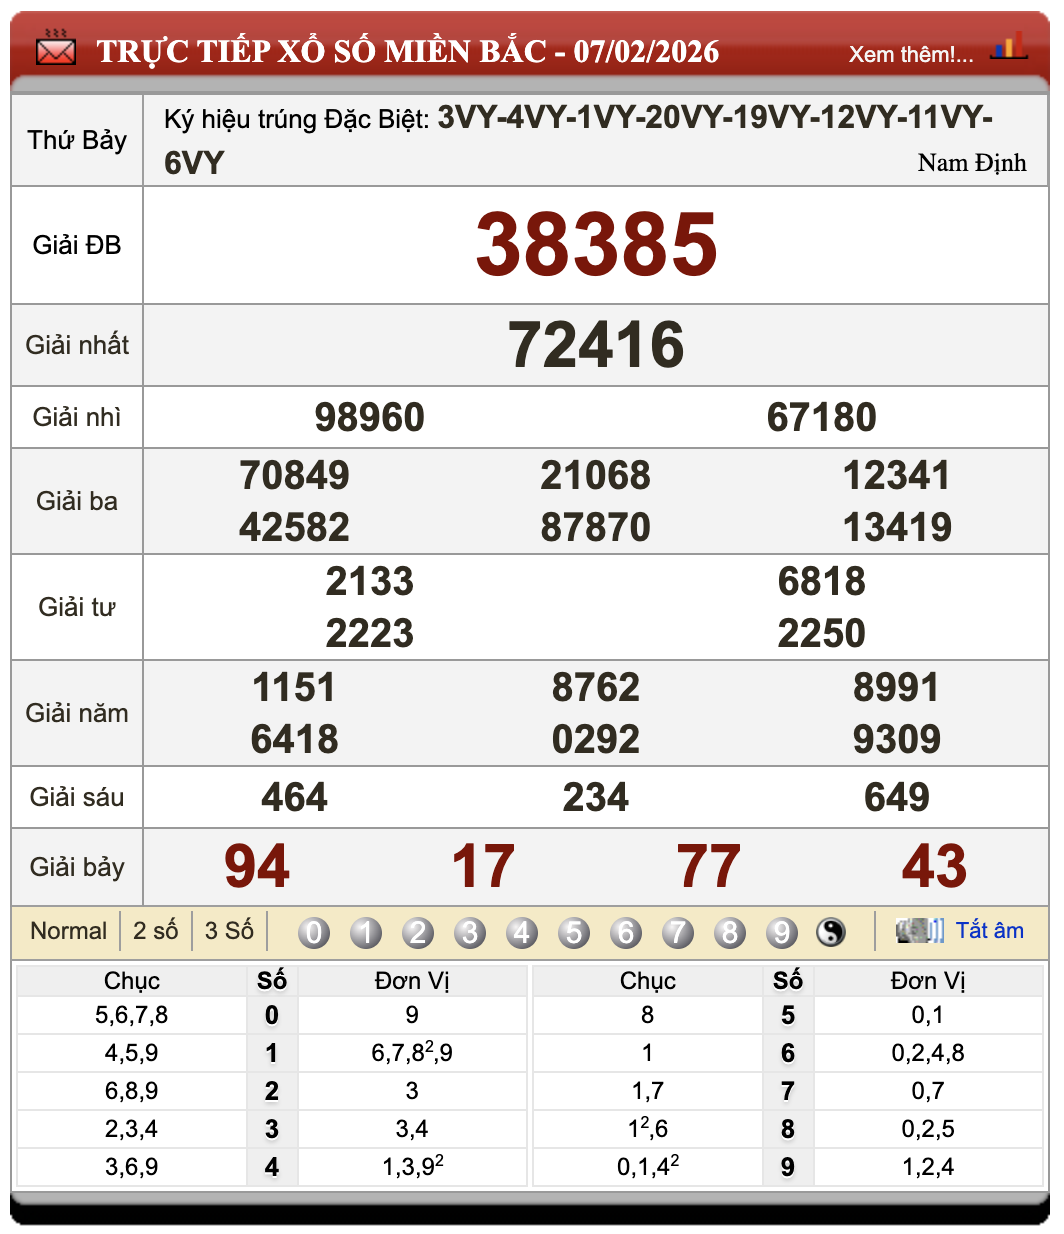Click the Chục column header
Image resolution: width=1064 pixels, height=1234 pixels.
click(x=133, y=981)
